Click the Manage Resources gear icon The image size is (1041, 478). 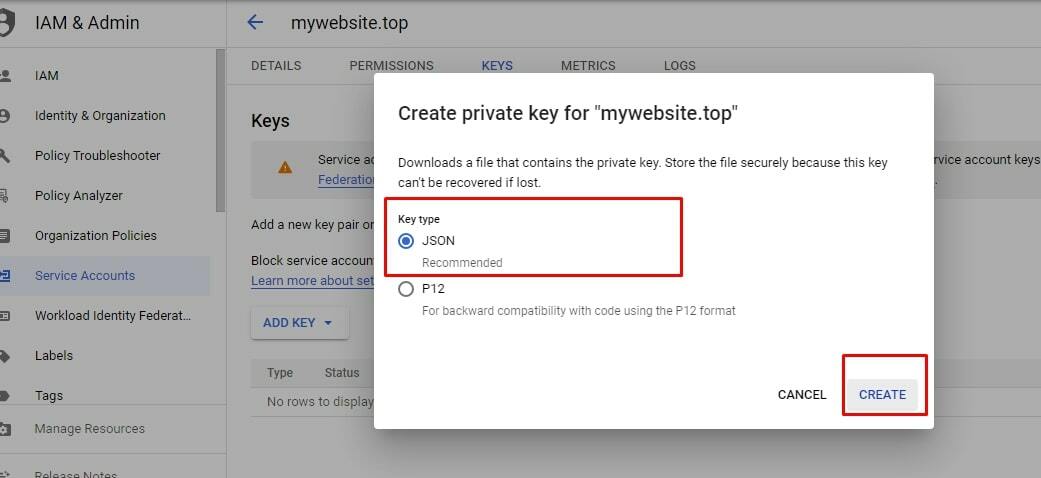(5, 429)
